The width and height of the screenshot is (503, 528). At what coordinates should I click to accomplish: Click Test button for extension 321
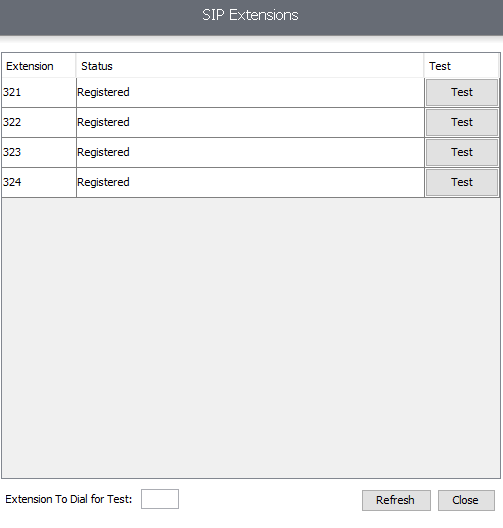click(462, 92)
